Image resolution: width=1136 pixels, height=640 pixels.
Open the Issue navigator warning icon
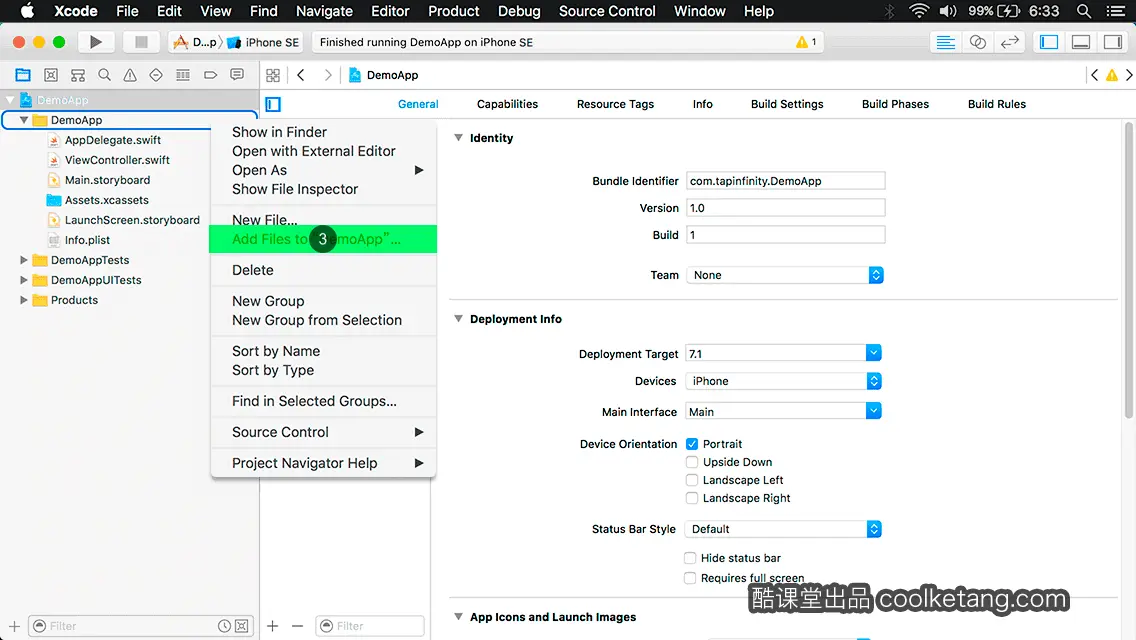pos(130,75)
